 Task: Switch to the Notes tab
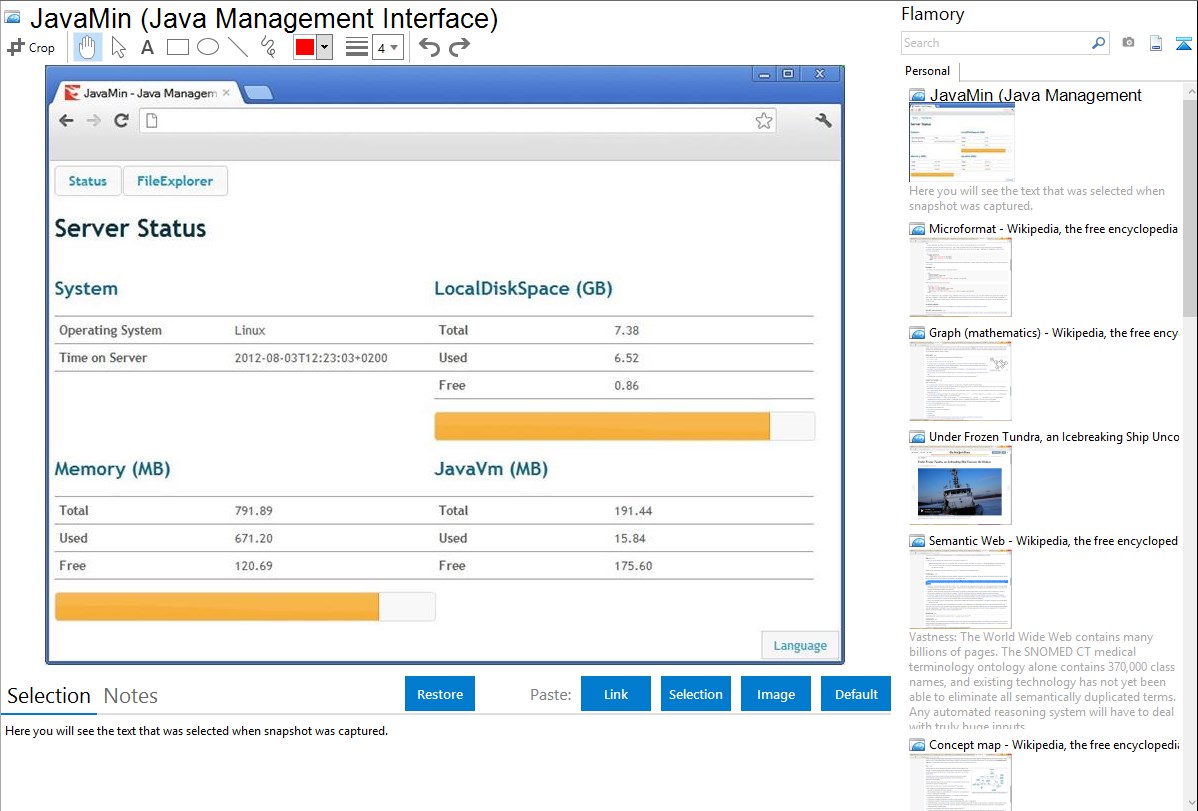click(131, 696)
